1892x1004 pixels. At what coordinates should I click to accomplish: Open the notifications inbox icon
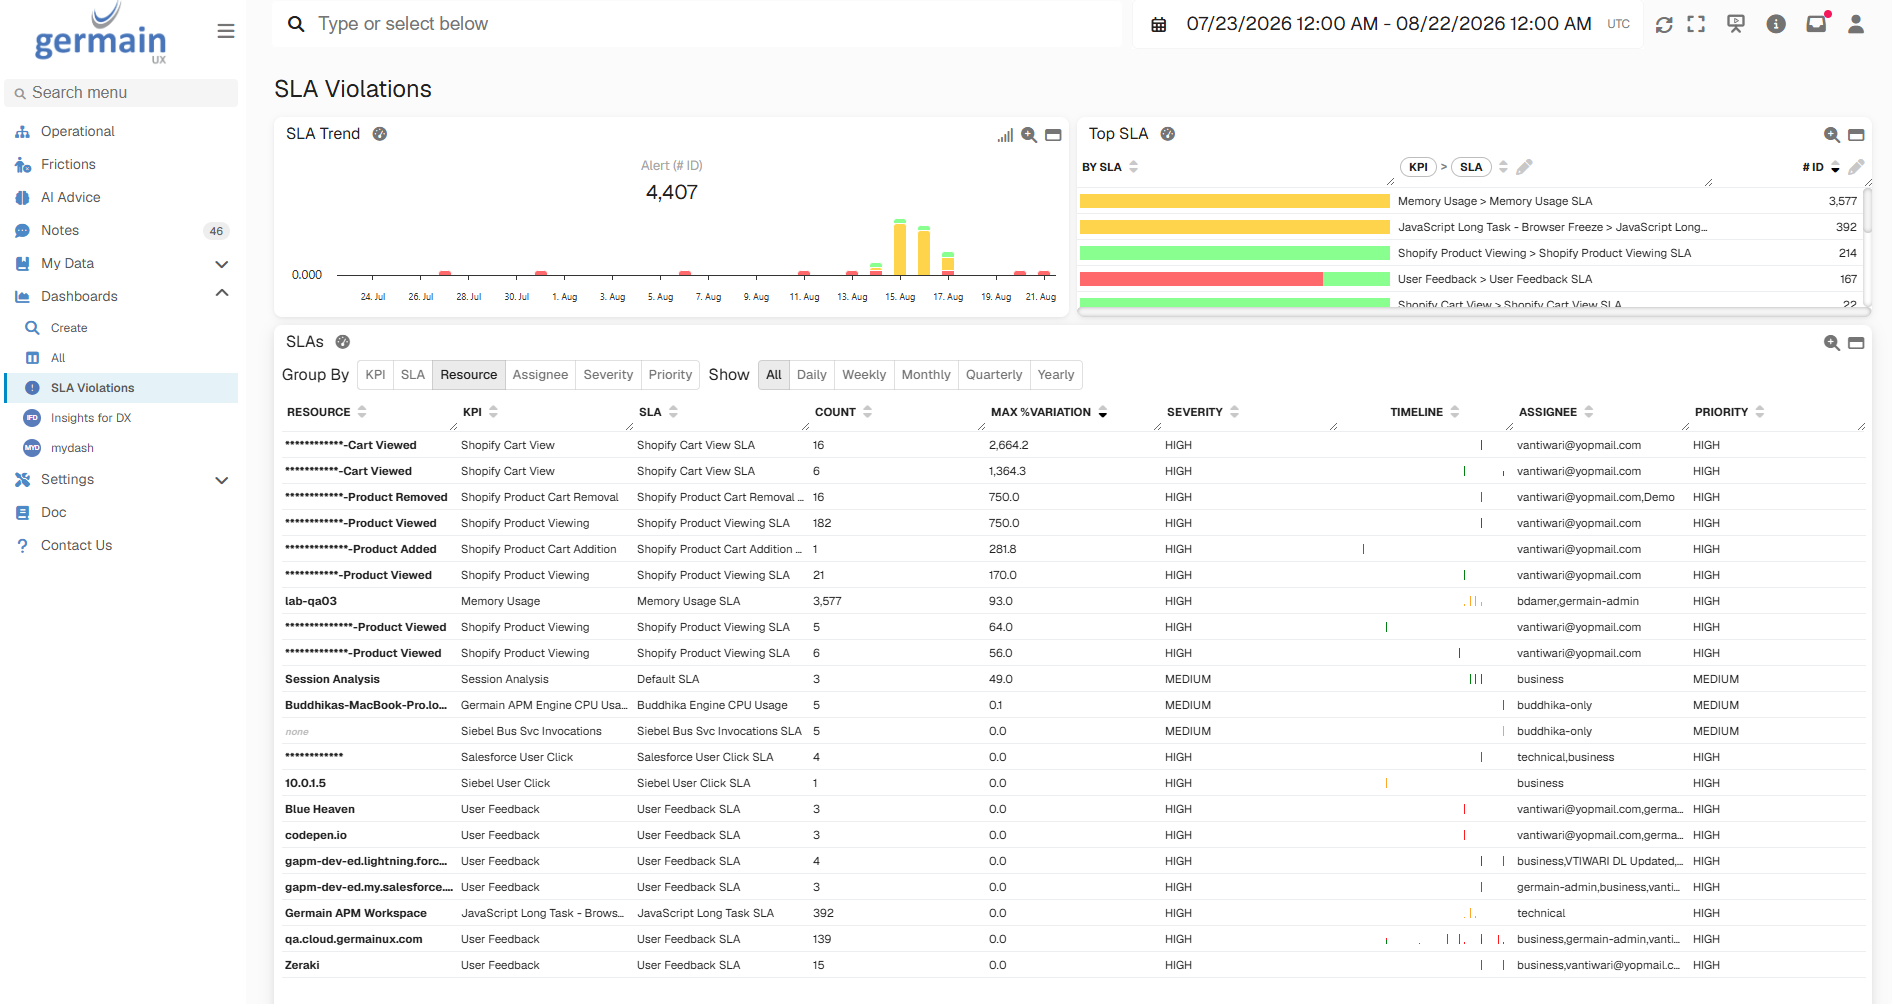[x=1816, y=24]
